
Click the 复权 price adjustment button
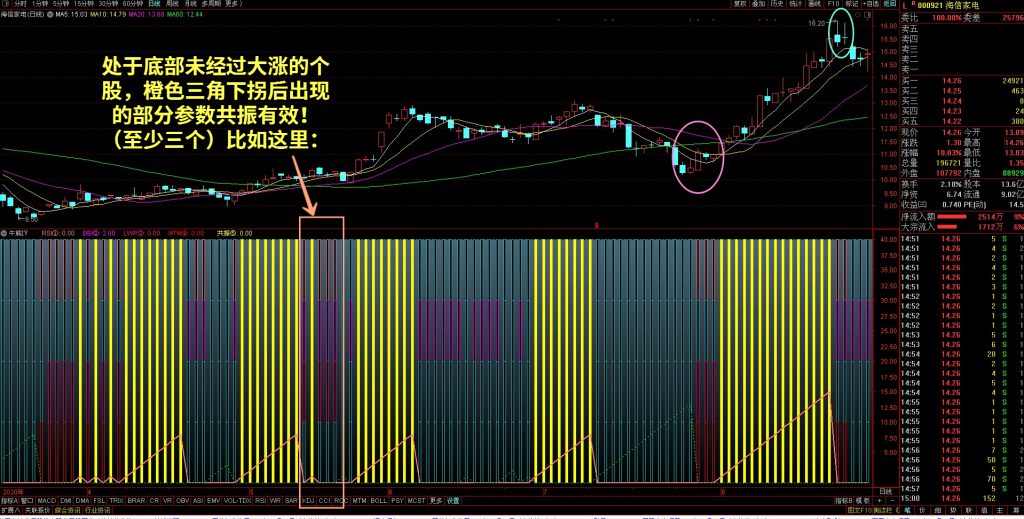coord(740,4)
